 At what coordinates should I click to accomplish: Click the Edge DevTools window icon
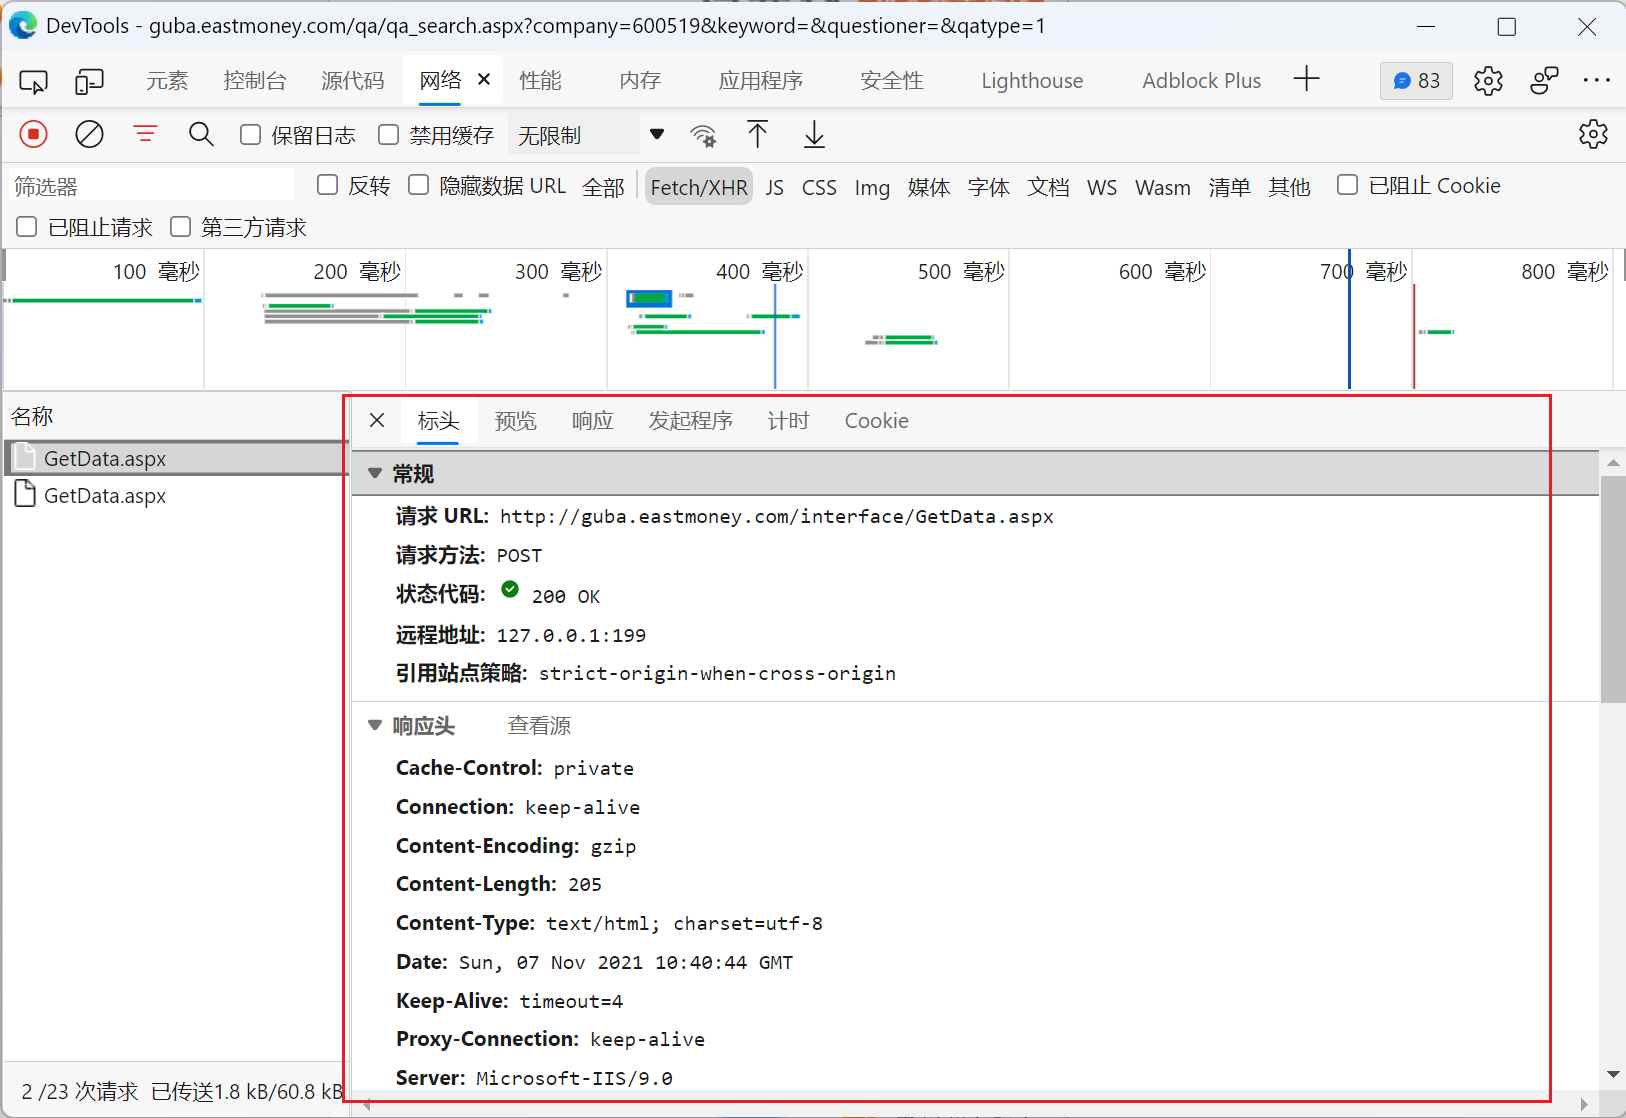(x=23, y=26)
